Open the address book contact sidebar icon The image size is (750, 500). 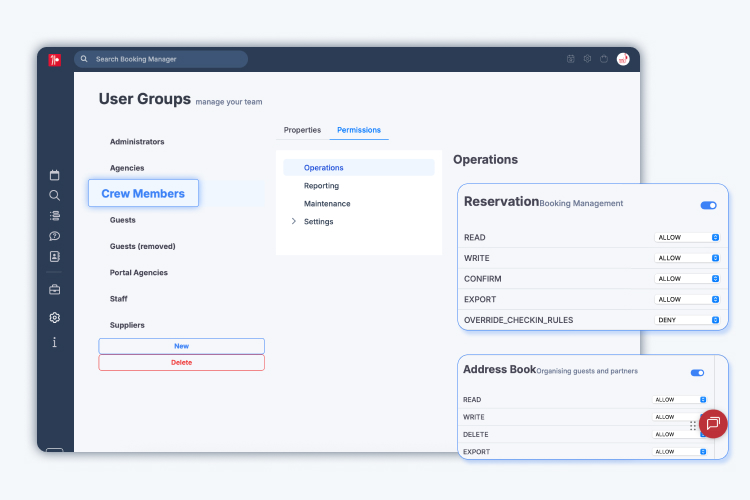55,256
